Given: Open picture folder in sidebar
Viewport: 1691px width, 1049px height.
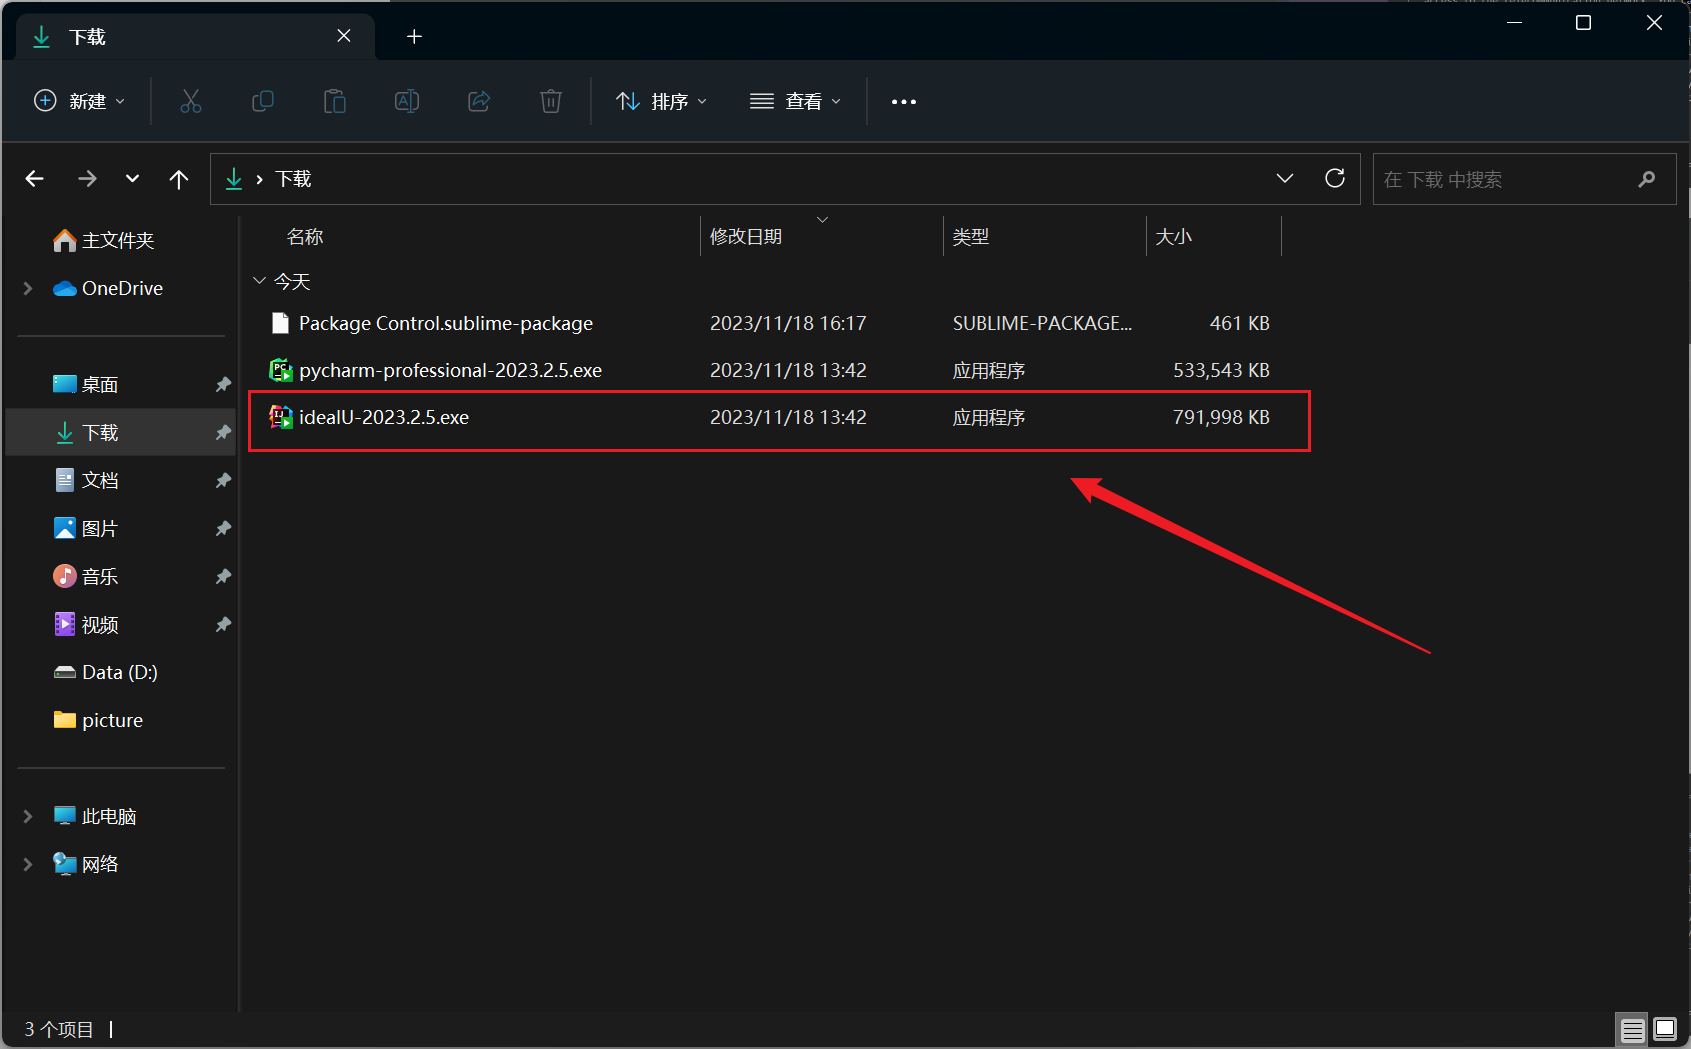Looking at the screenshot, I should 98,720.
